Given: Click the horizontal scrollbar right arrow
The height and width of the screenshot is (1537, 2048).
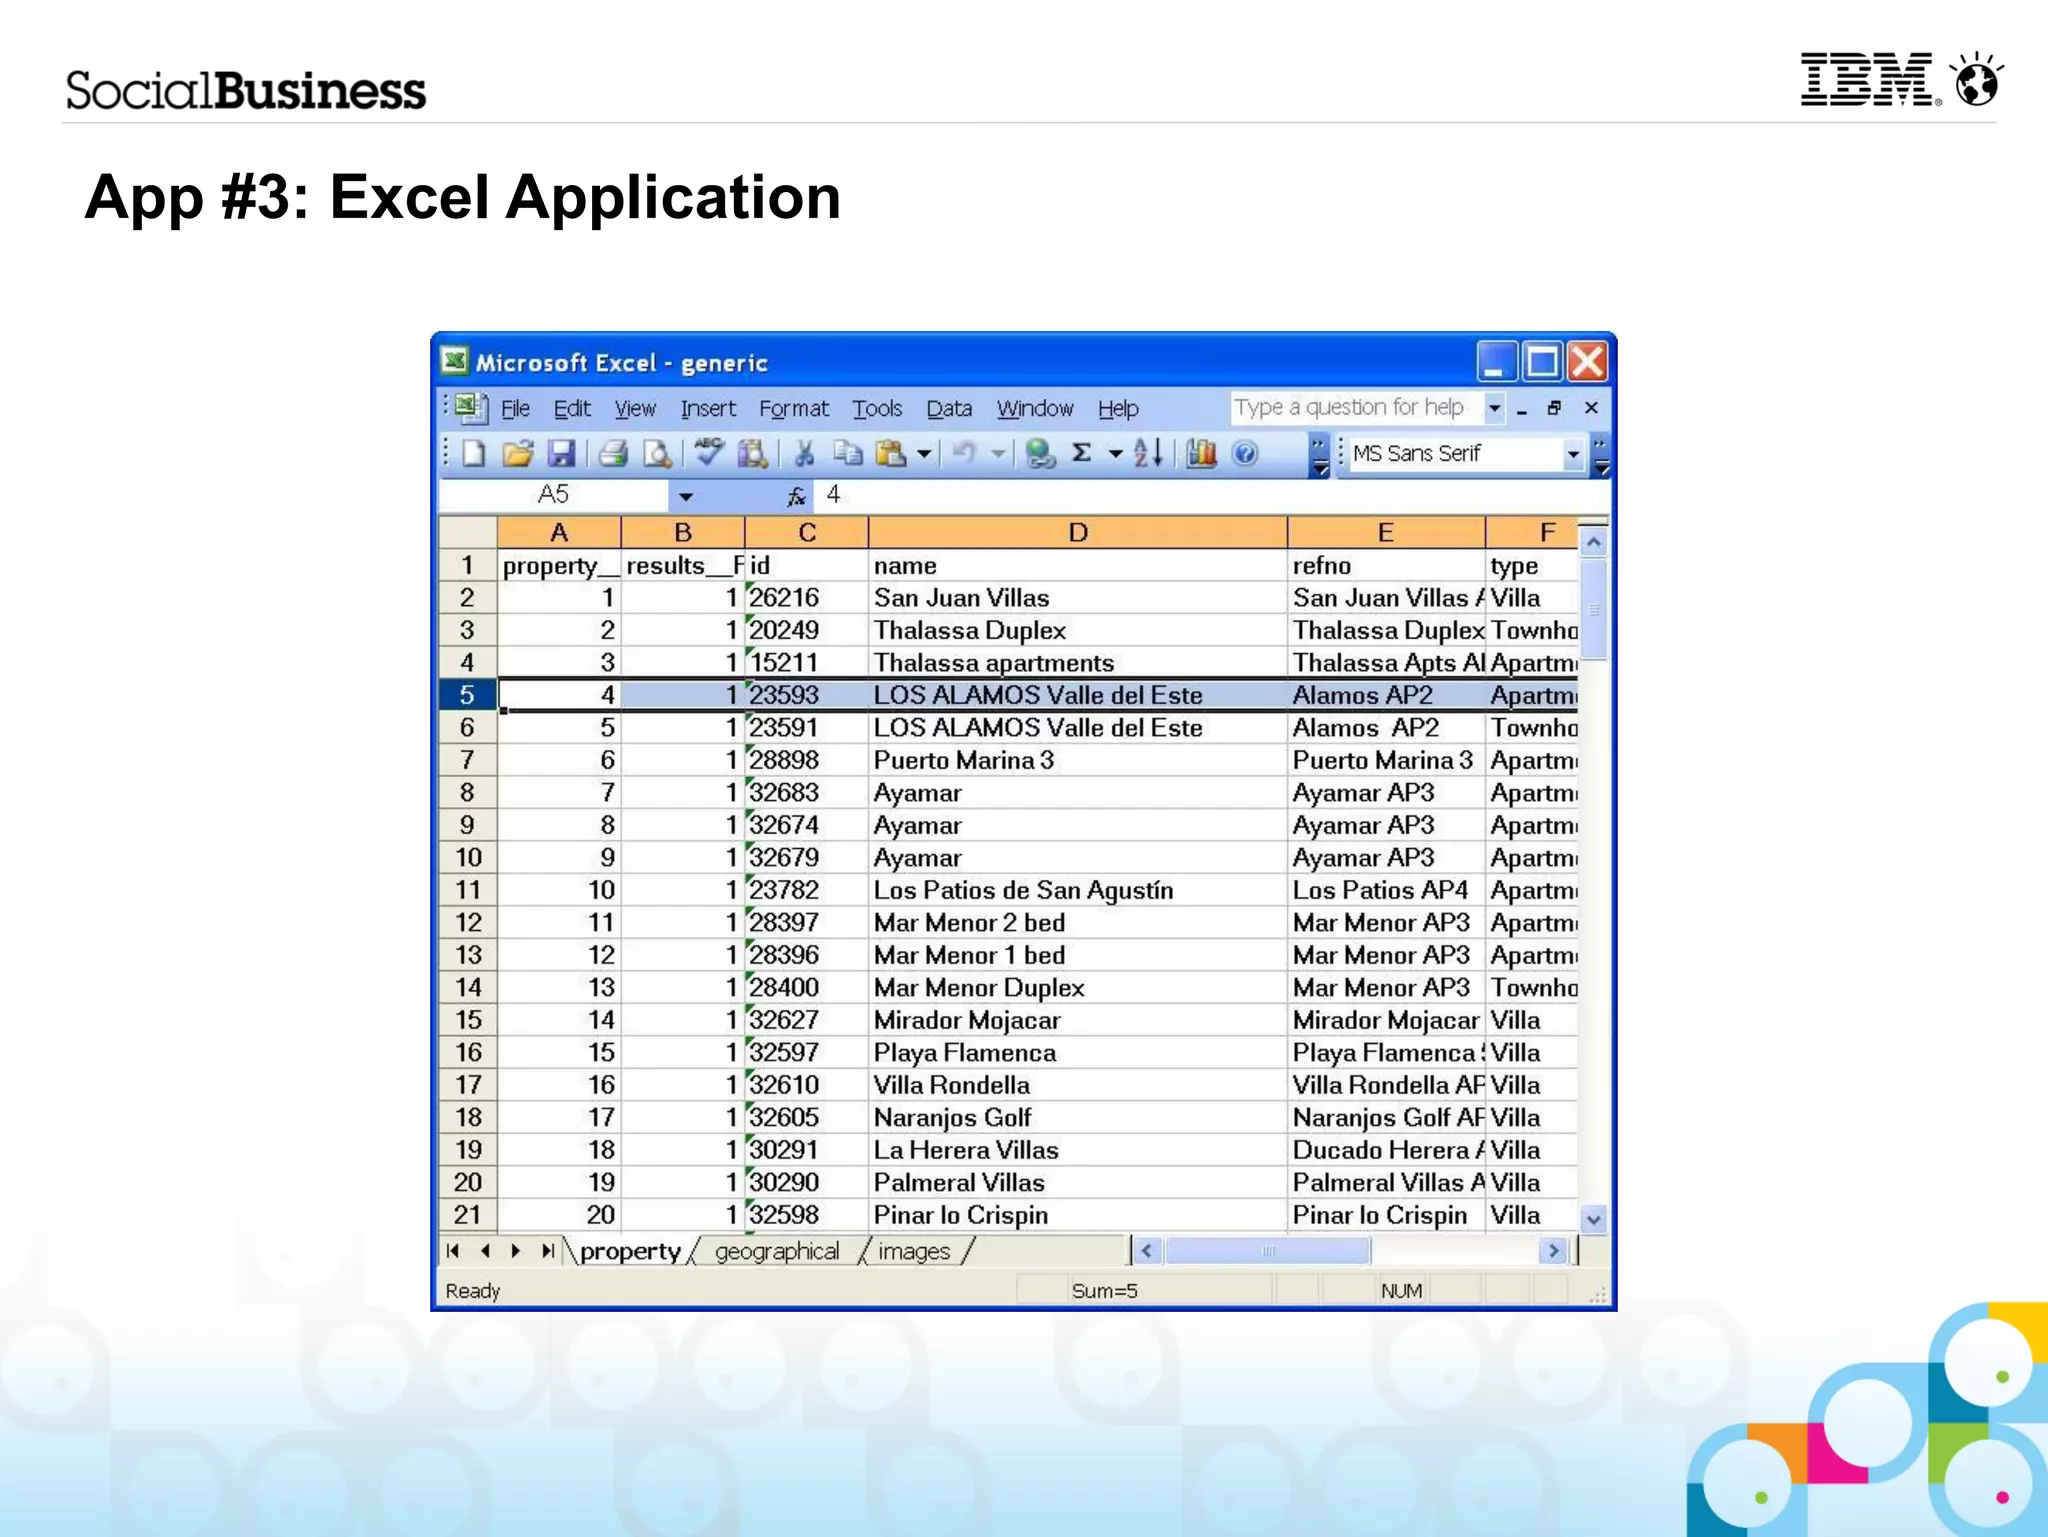Looking at the screenshot, I should 1553,1251.
